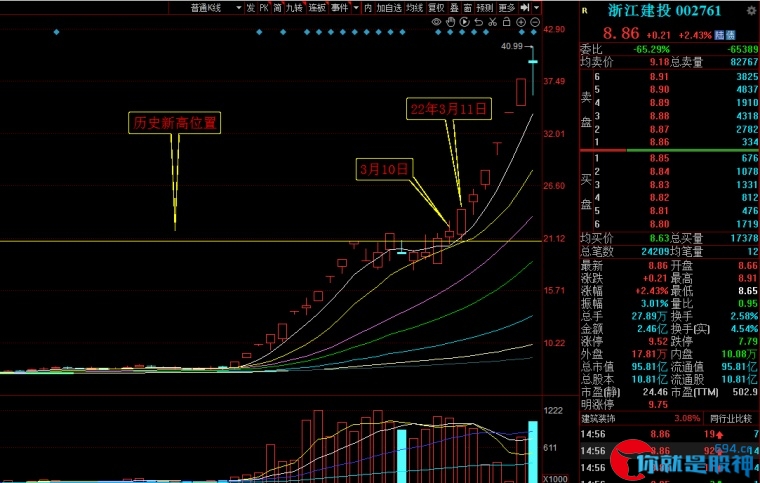
Task: Click the 涨停 9.52 value
Action: pyautogui.click(x=660, y=341)
